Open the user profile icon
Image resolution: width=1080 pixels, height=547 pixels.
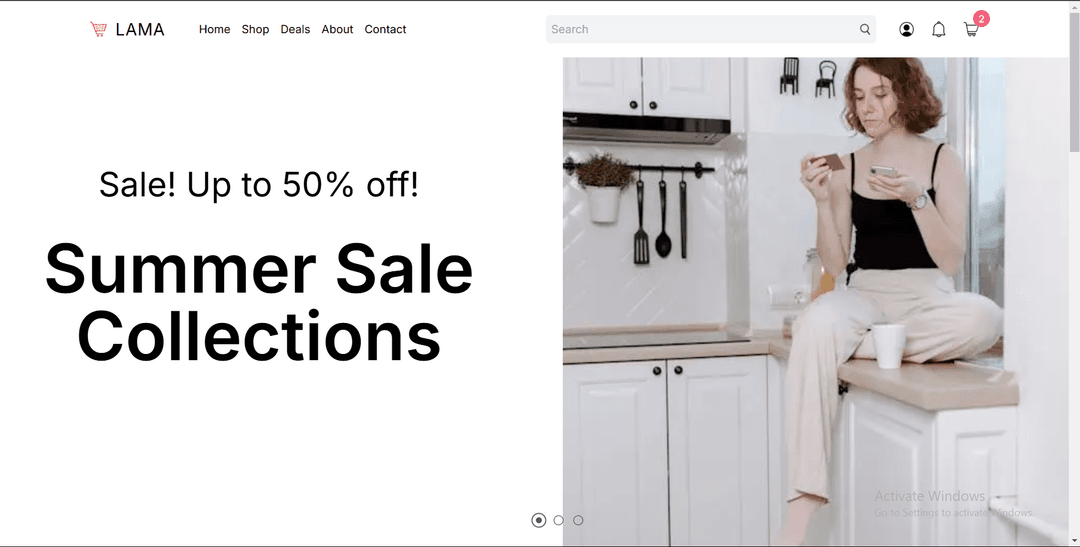(906, 29)
